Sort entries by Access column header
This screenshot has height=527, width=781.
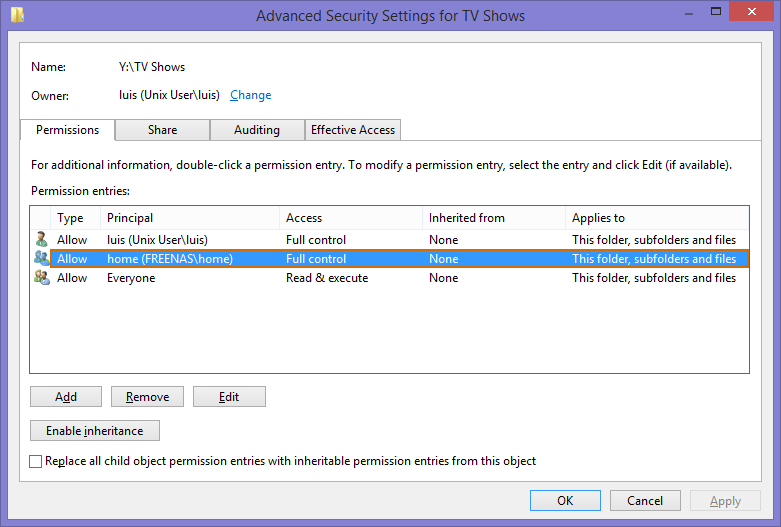pyautogui.click(x=350, y=218)
